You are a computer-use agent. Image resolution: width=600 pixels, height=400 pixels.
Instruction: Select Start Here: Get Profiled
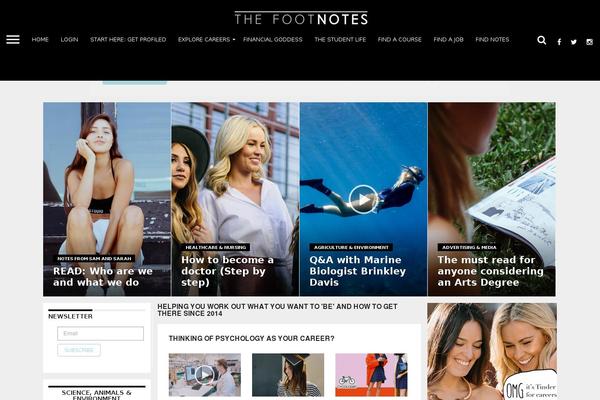pyautogui.click(x=128, y=39)
